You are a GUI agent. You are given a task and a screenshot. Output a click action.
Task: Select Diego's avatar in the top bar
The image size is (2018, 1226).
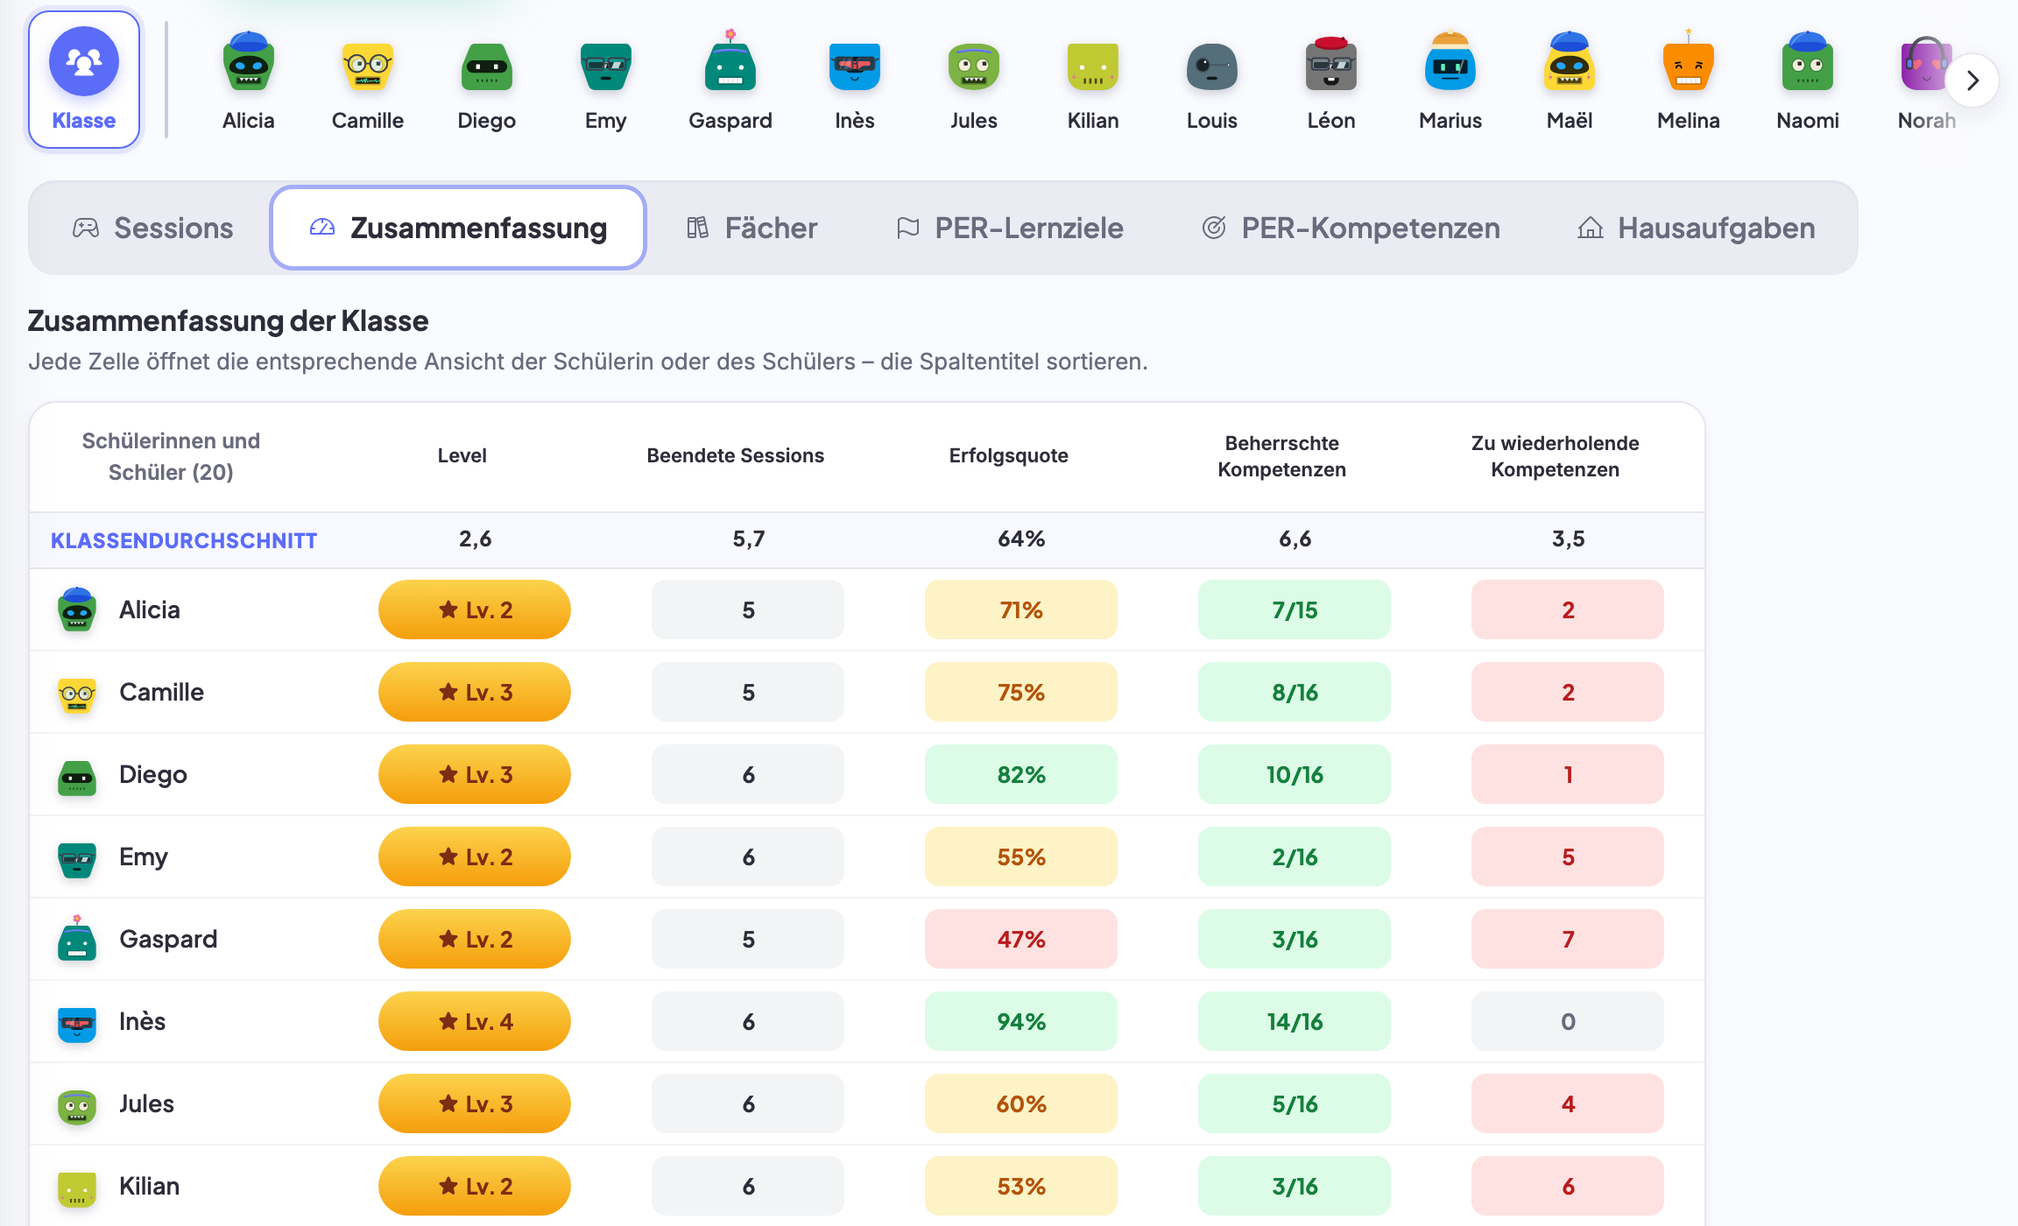(x=486, y=80)
